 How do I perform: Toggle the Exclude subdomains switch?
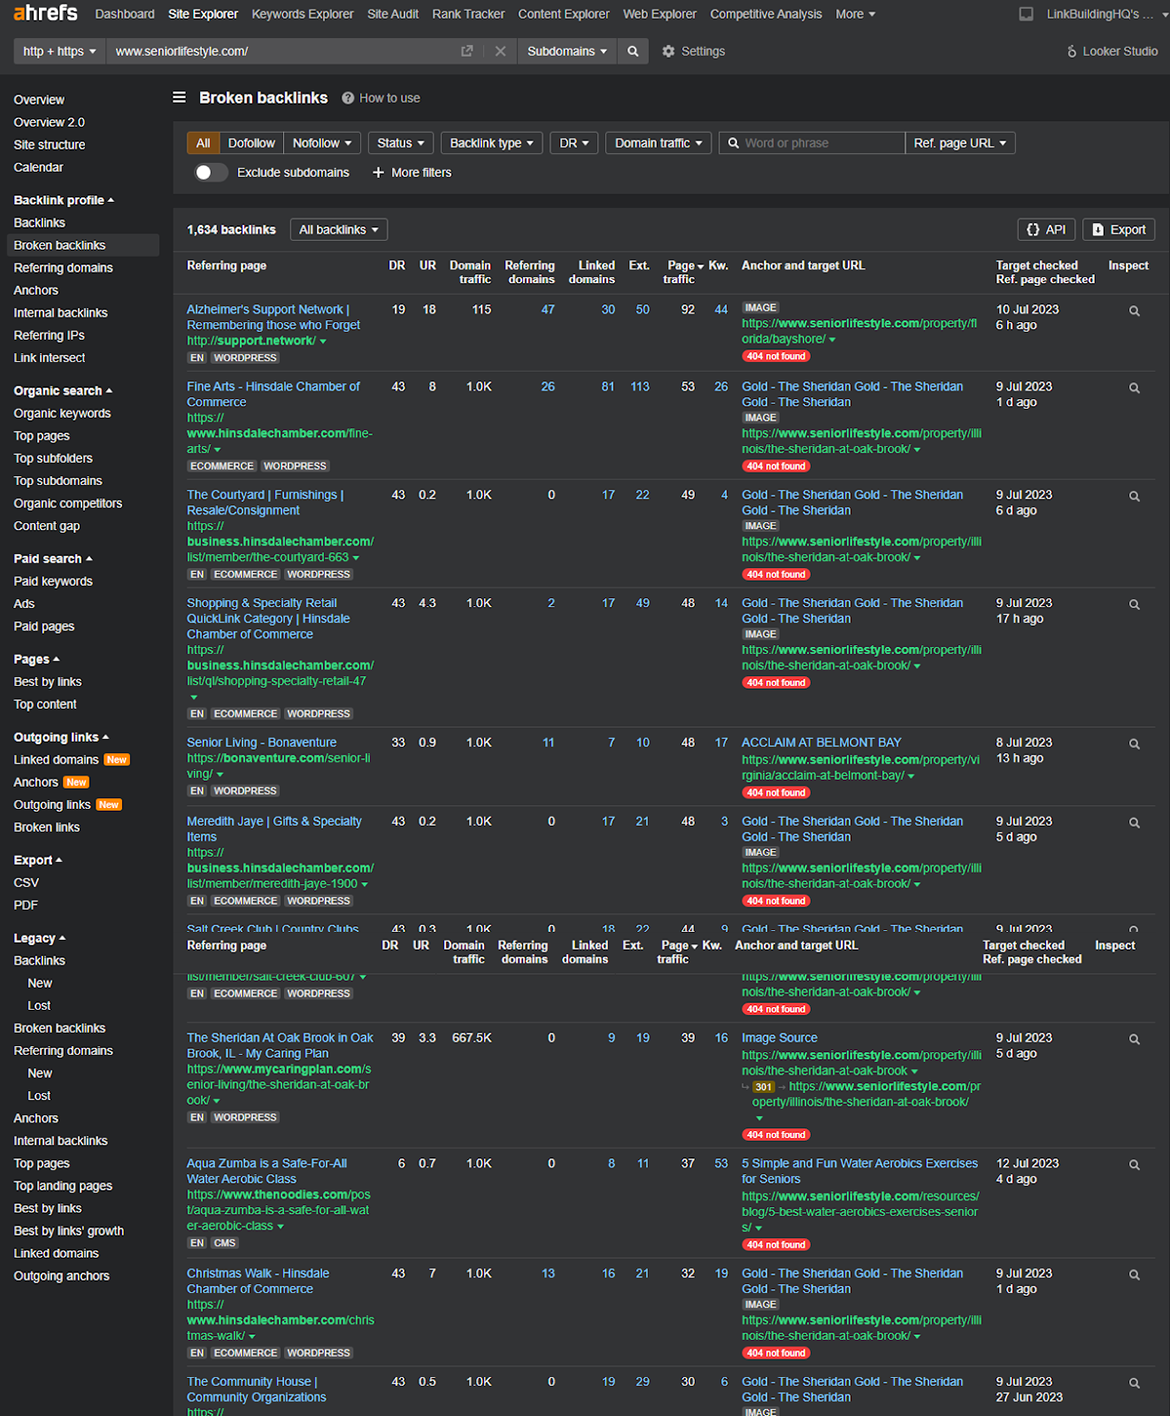[209, 172]
